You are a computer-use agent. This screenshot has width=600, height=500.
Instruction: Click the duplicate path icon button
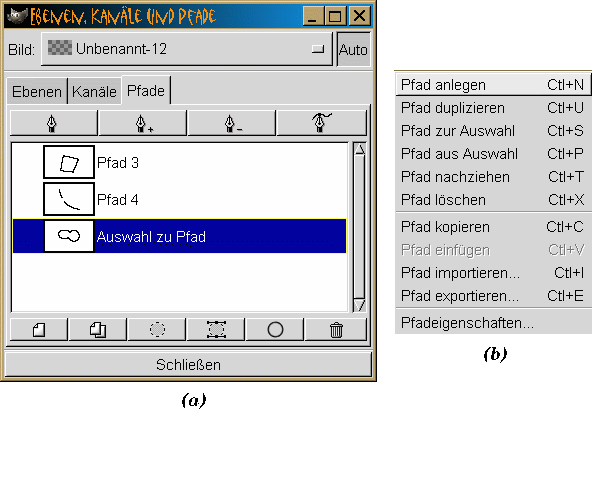[98, 329]
